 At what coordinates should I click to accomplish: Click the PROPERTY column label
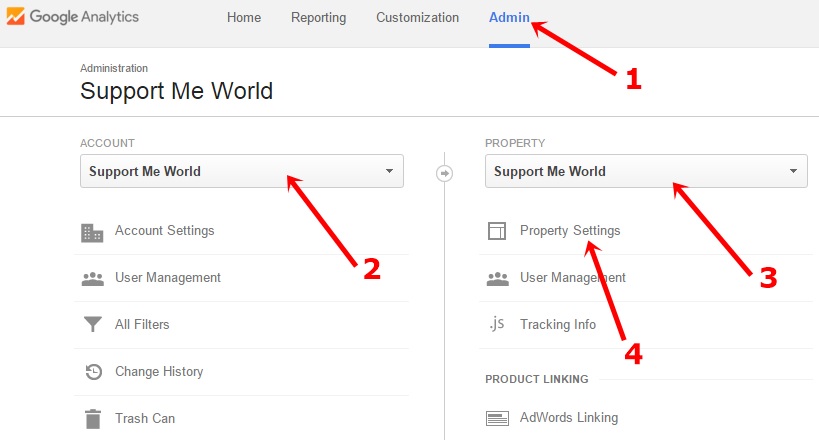(515, 143)
